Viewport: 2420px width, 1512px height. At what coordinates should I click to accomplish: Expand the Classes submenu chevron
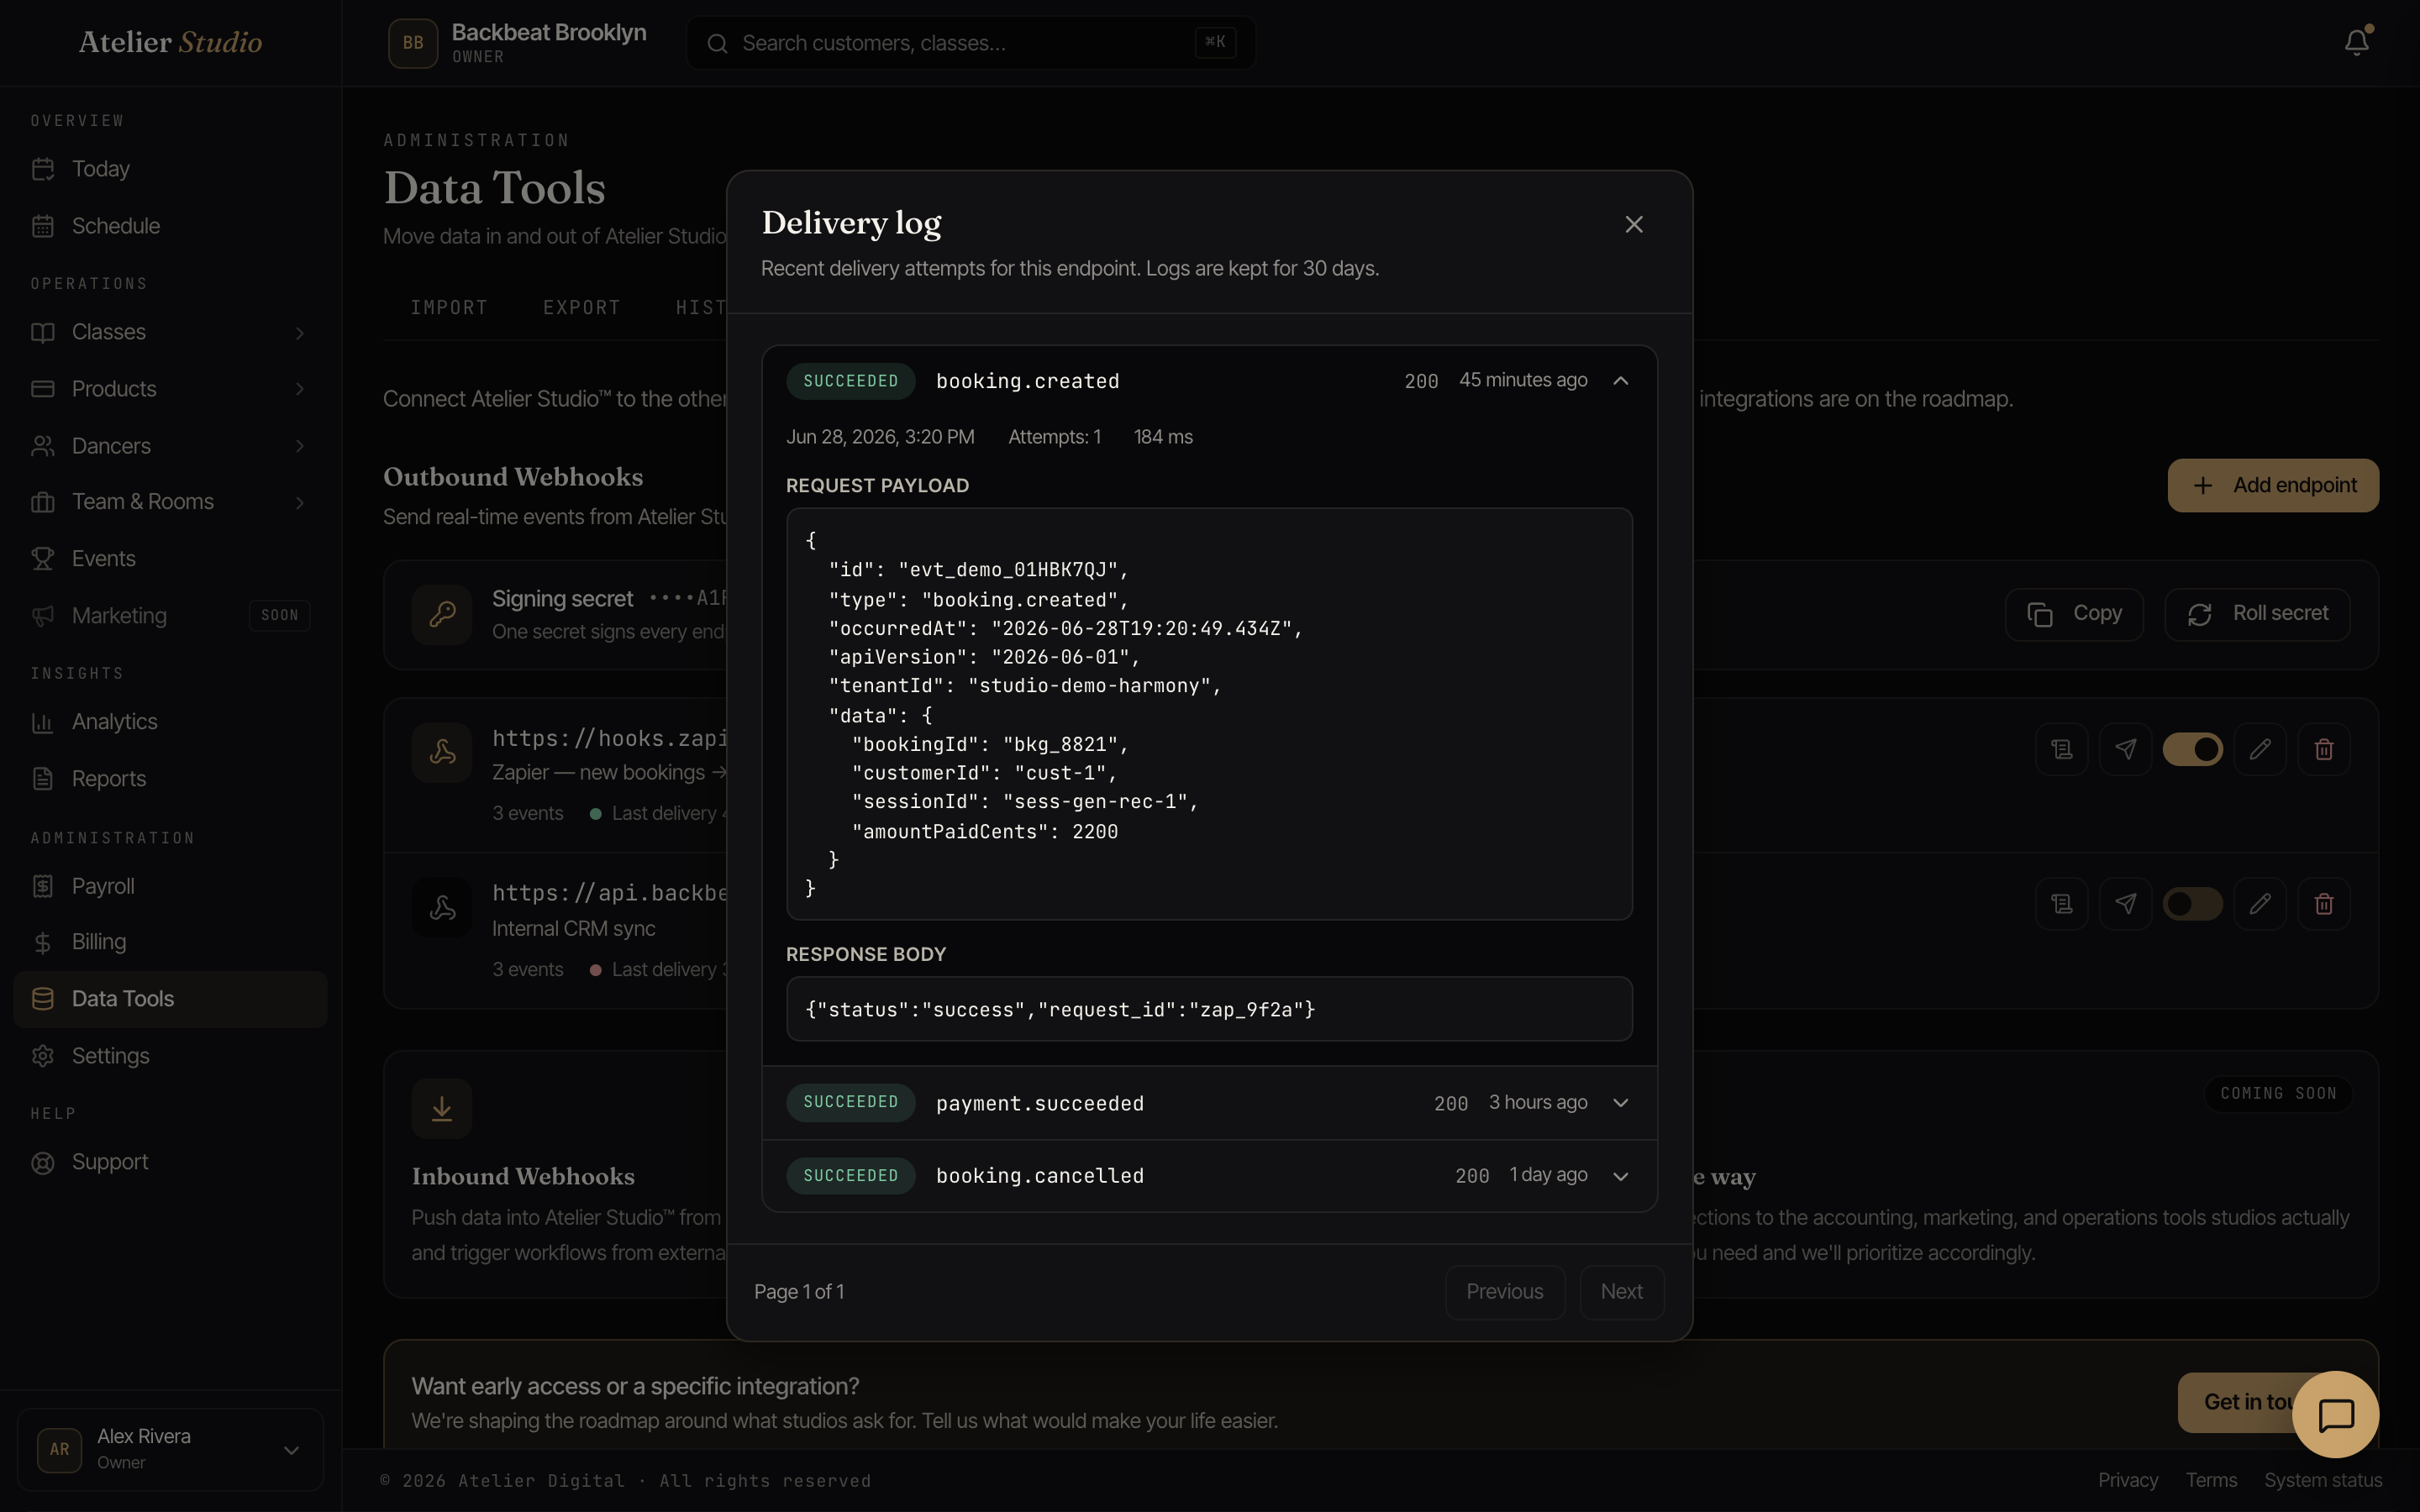coord(299,332)
